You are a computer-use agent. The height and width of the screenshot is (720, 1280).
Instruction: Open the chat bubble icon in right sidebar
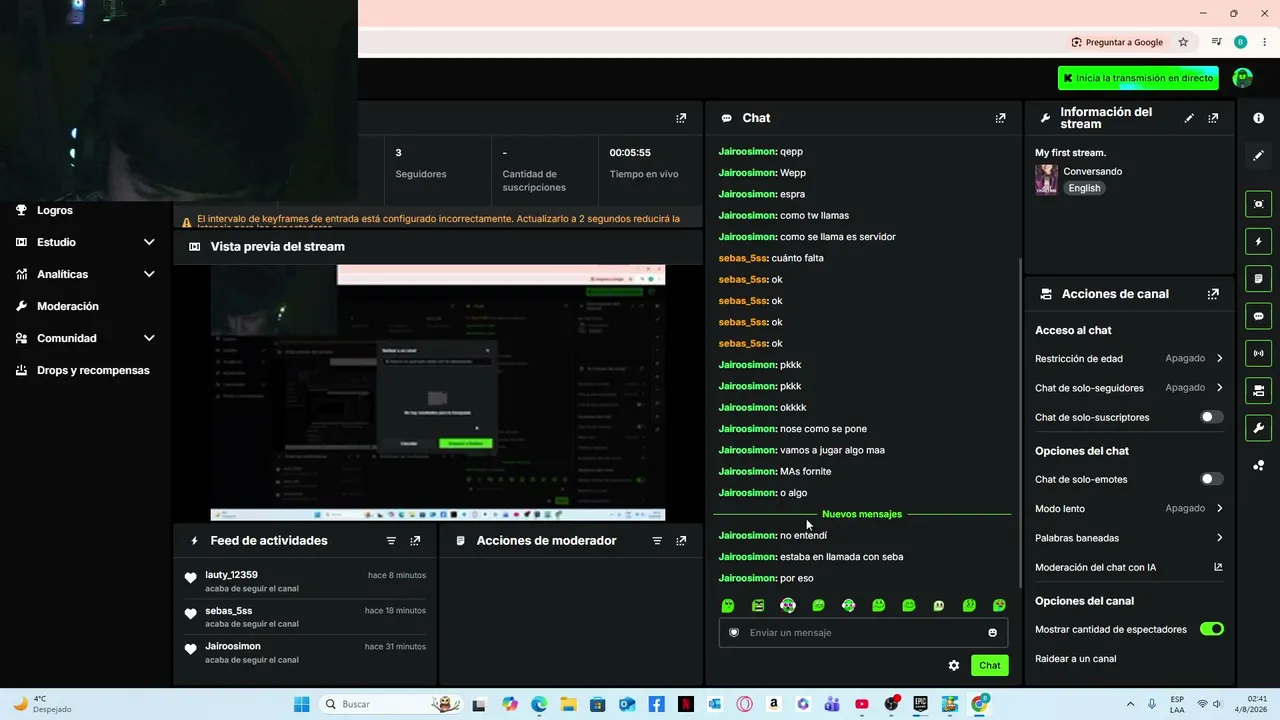1258,316
